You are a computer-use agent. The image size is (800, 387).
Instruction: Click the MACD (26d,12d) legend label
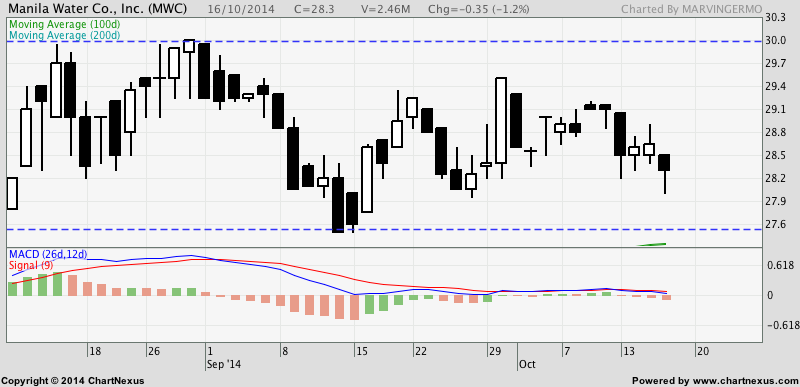[x=48, y=254]
